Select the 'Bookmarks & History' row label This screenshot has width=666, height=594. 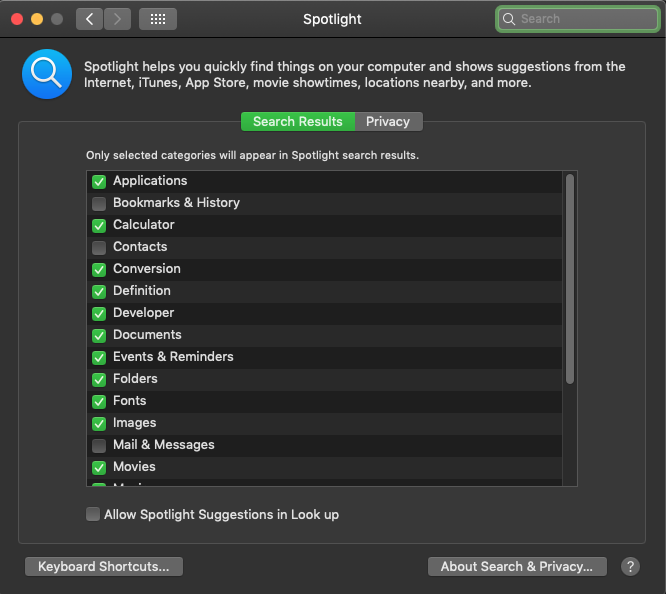(x=176, y=203)
